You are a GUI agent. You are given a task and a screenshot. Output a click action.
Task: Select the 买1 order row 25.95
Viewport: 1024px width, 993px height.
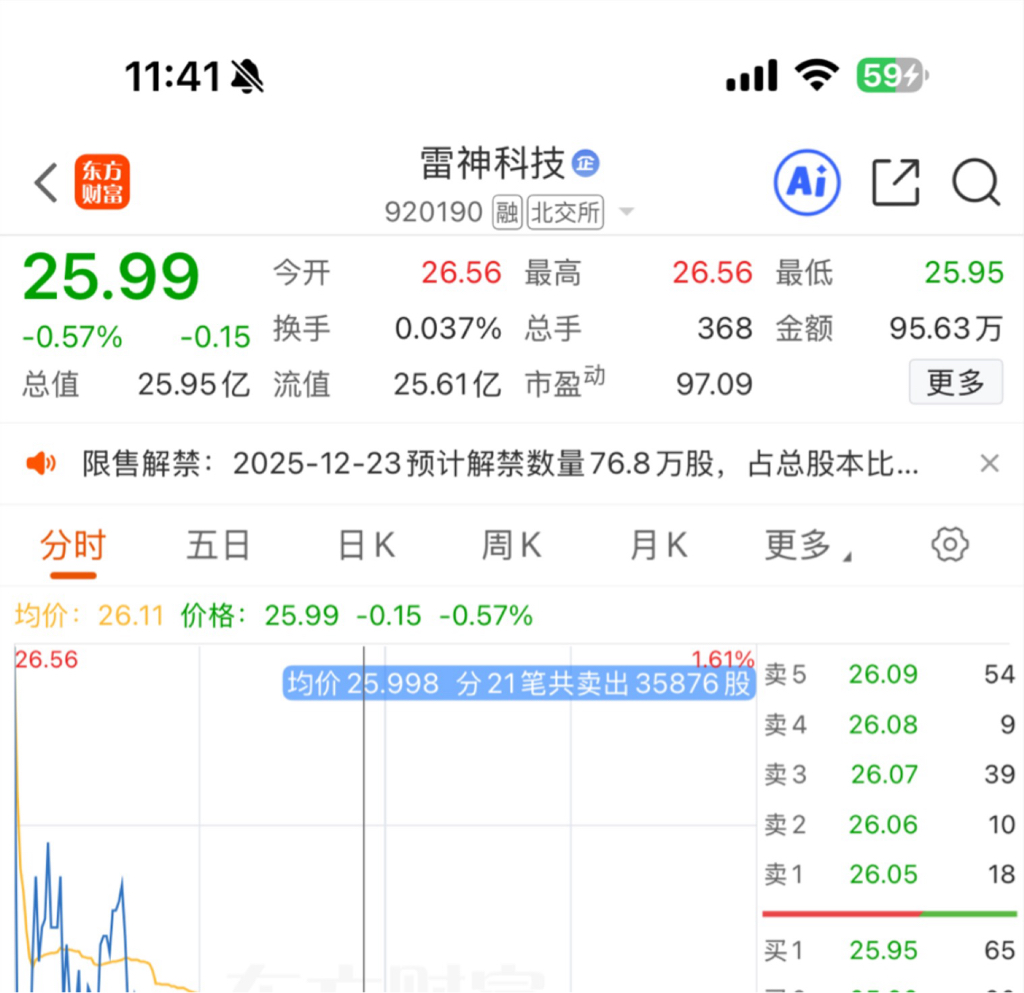(889, 951)
